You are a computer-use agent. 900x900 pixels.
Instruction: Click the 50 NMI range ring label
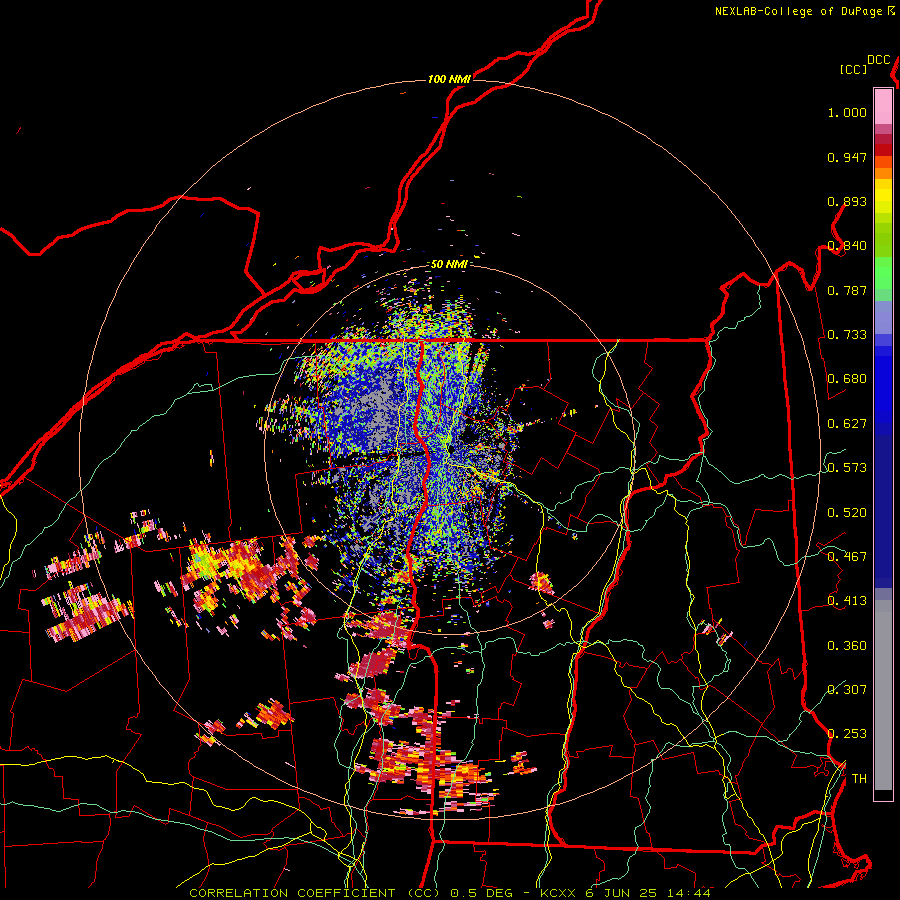pos(449,264)
